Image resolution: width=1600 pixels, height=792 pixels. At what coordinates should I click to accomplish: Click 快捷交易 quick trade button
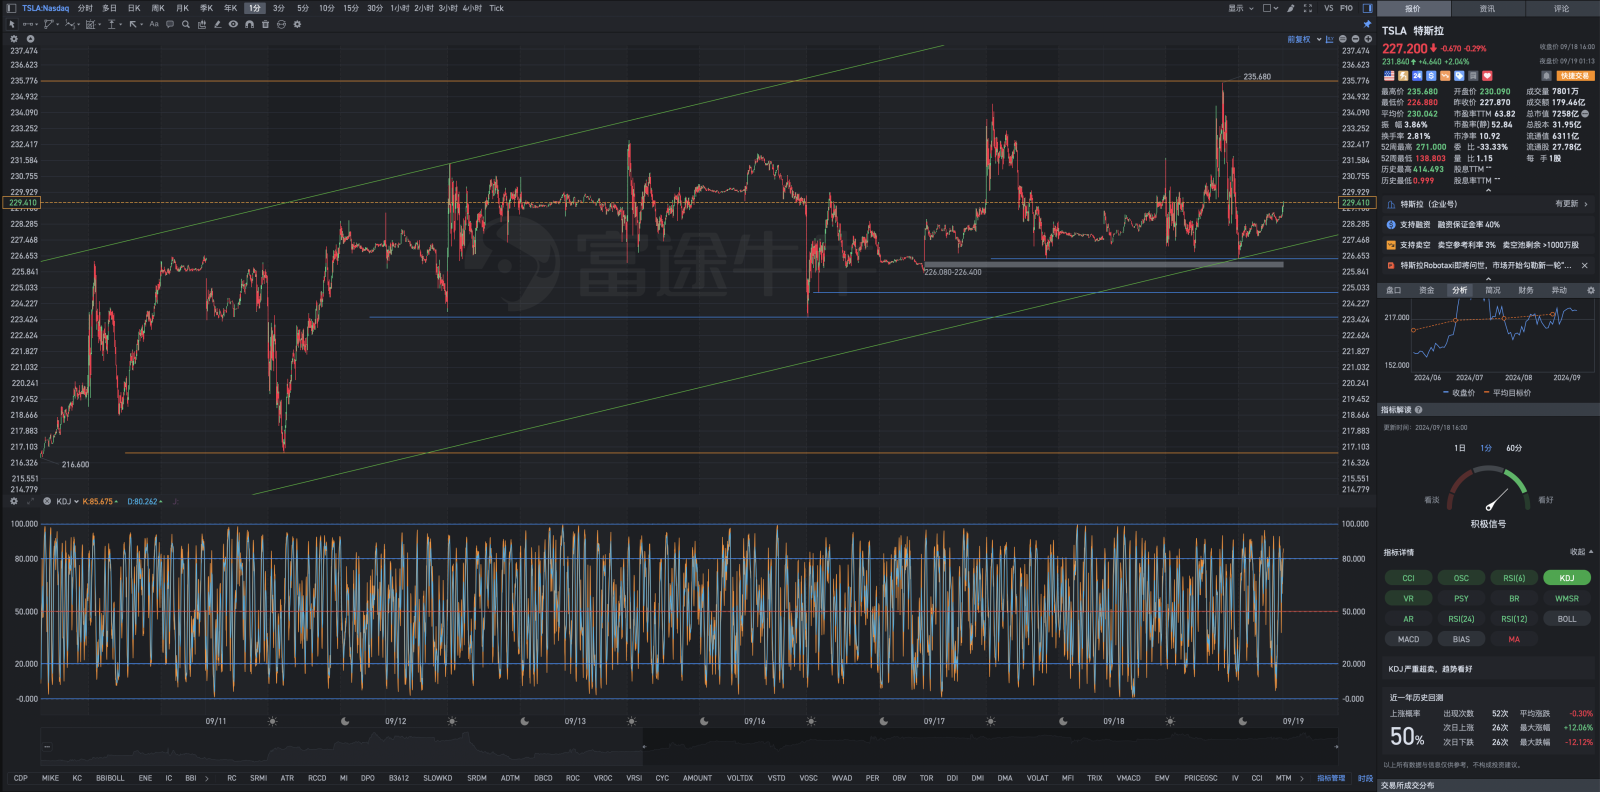click(1575, 76)
